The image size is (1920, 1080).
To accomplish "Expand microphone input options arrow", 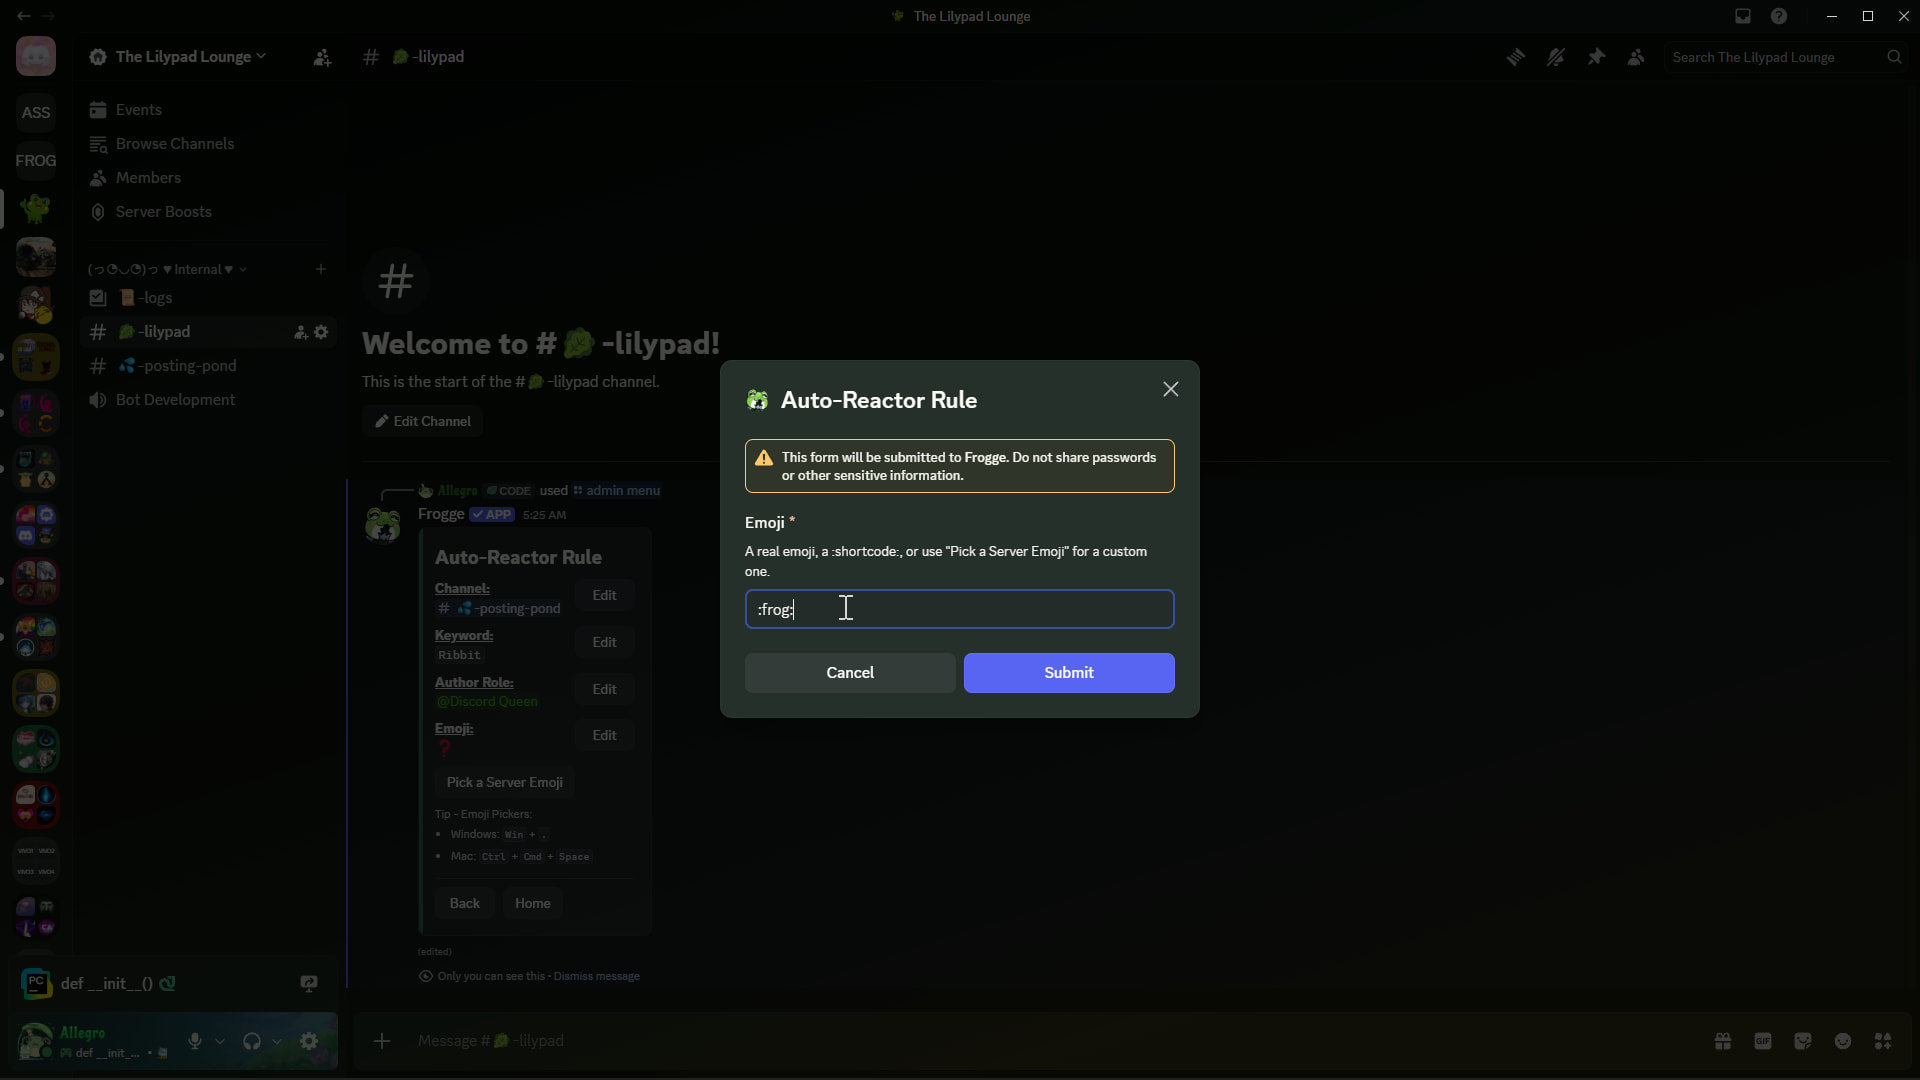I will pyautogui.click(x=220, y=1041).
